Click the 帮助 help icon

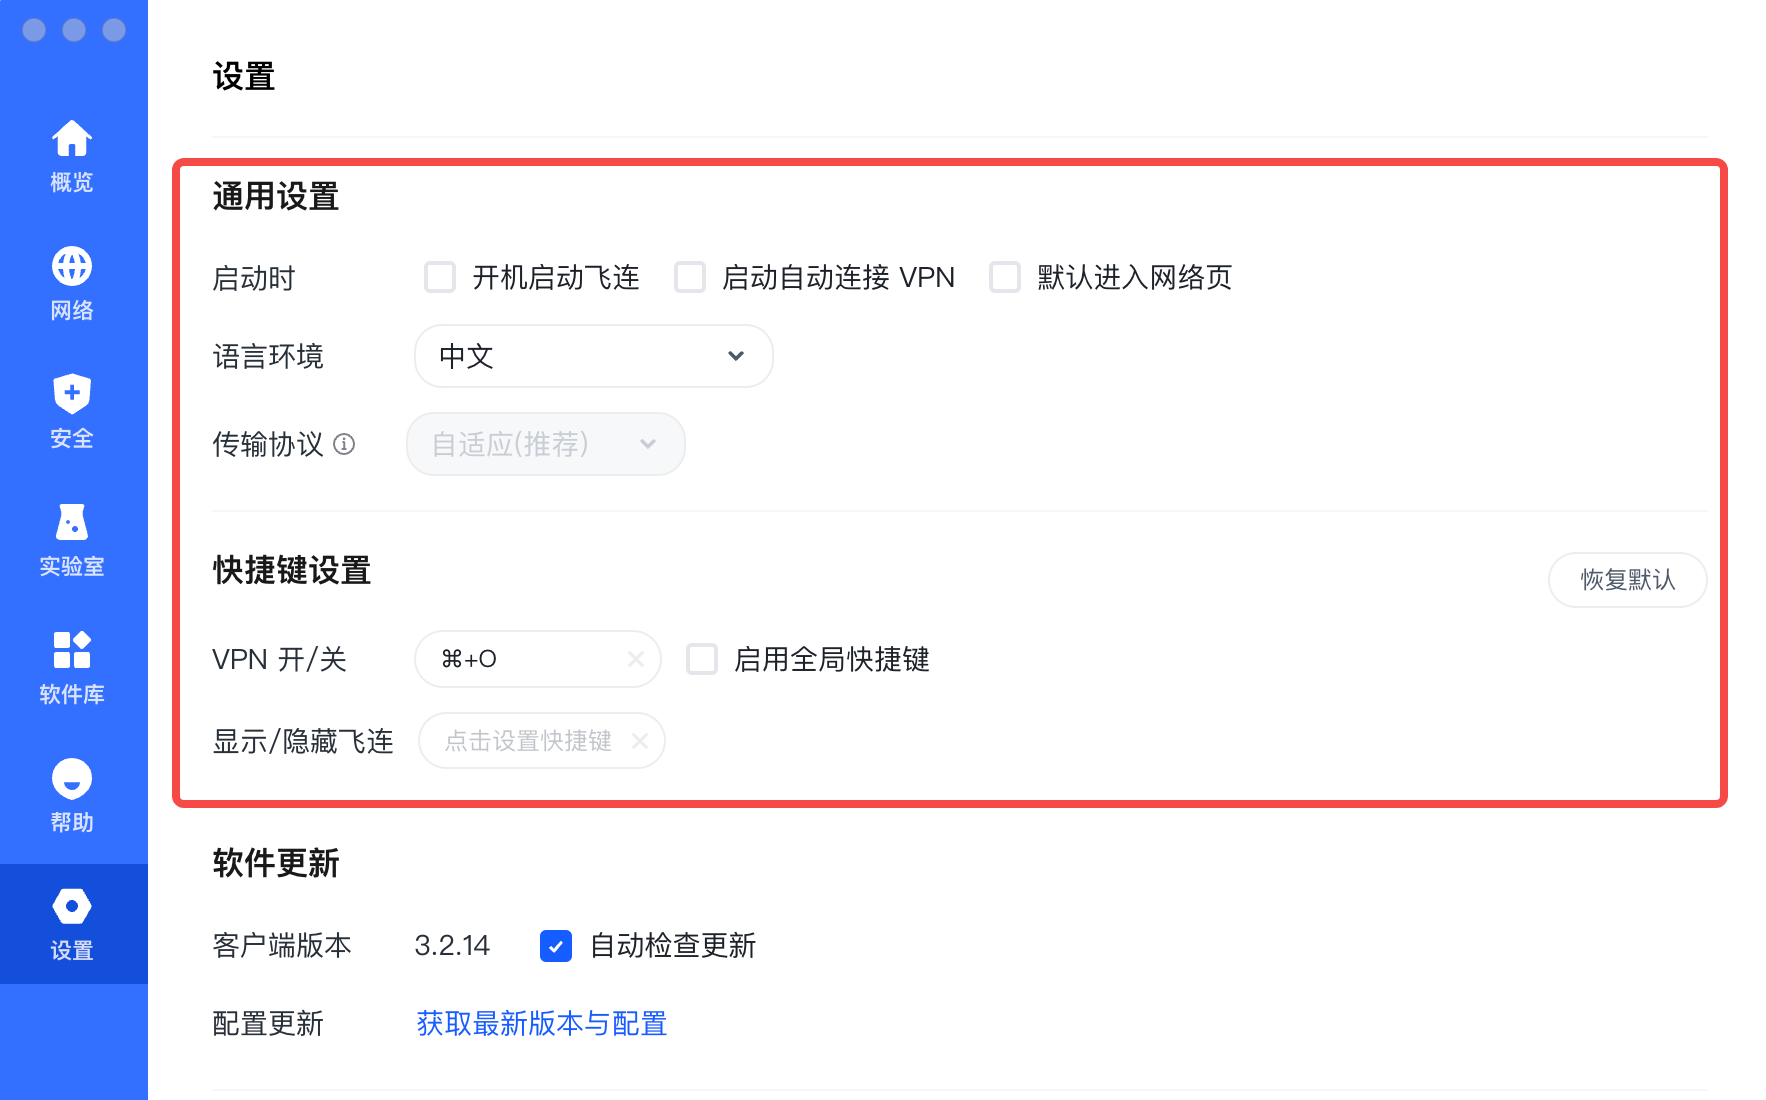click(x=72, y=778)
